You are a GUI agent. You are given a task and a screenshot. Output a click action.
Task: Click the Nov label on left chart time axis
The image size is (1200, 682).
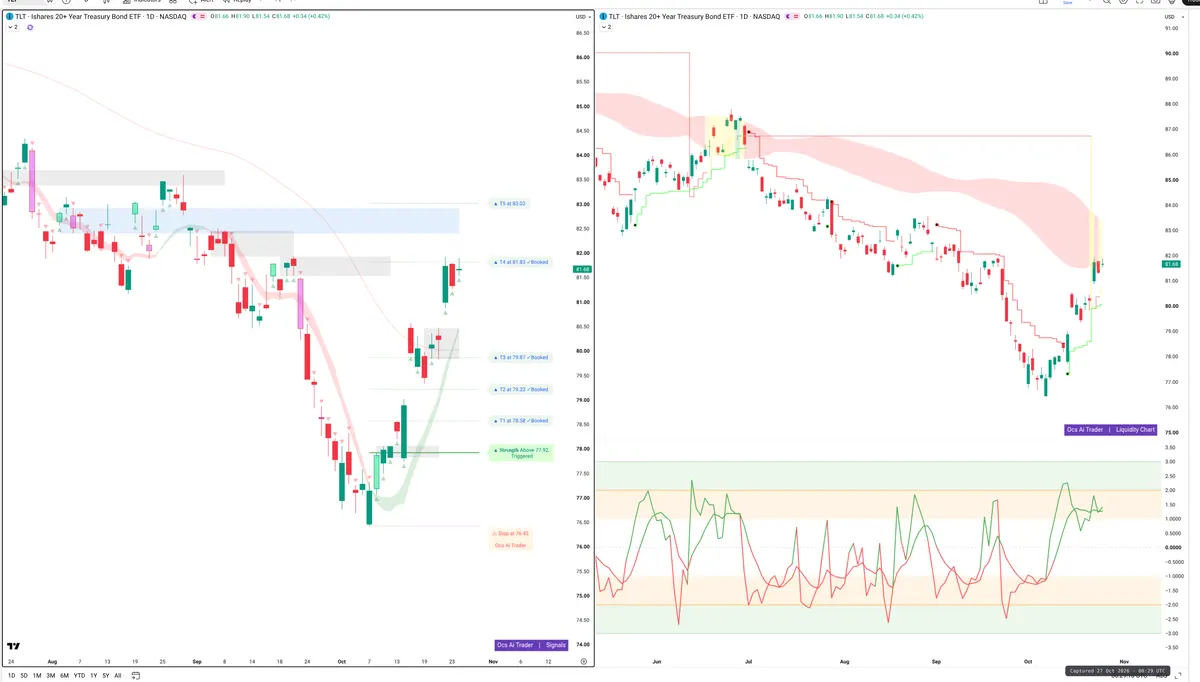(492, 662)
